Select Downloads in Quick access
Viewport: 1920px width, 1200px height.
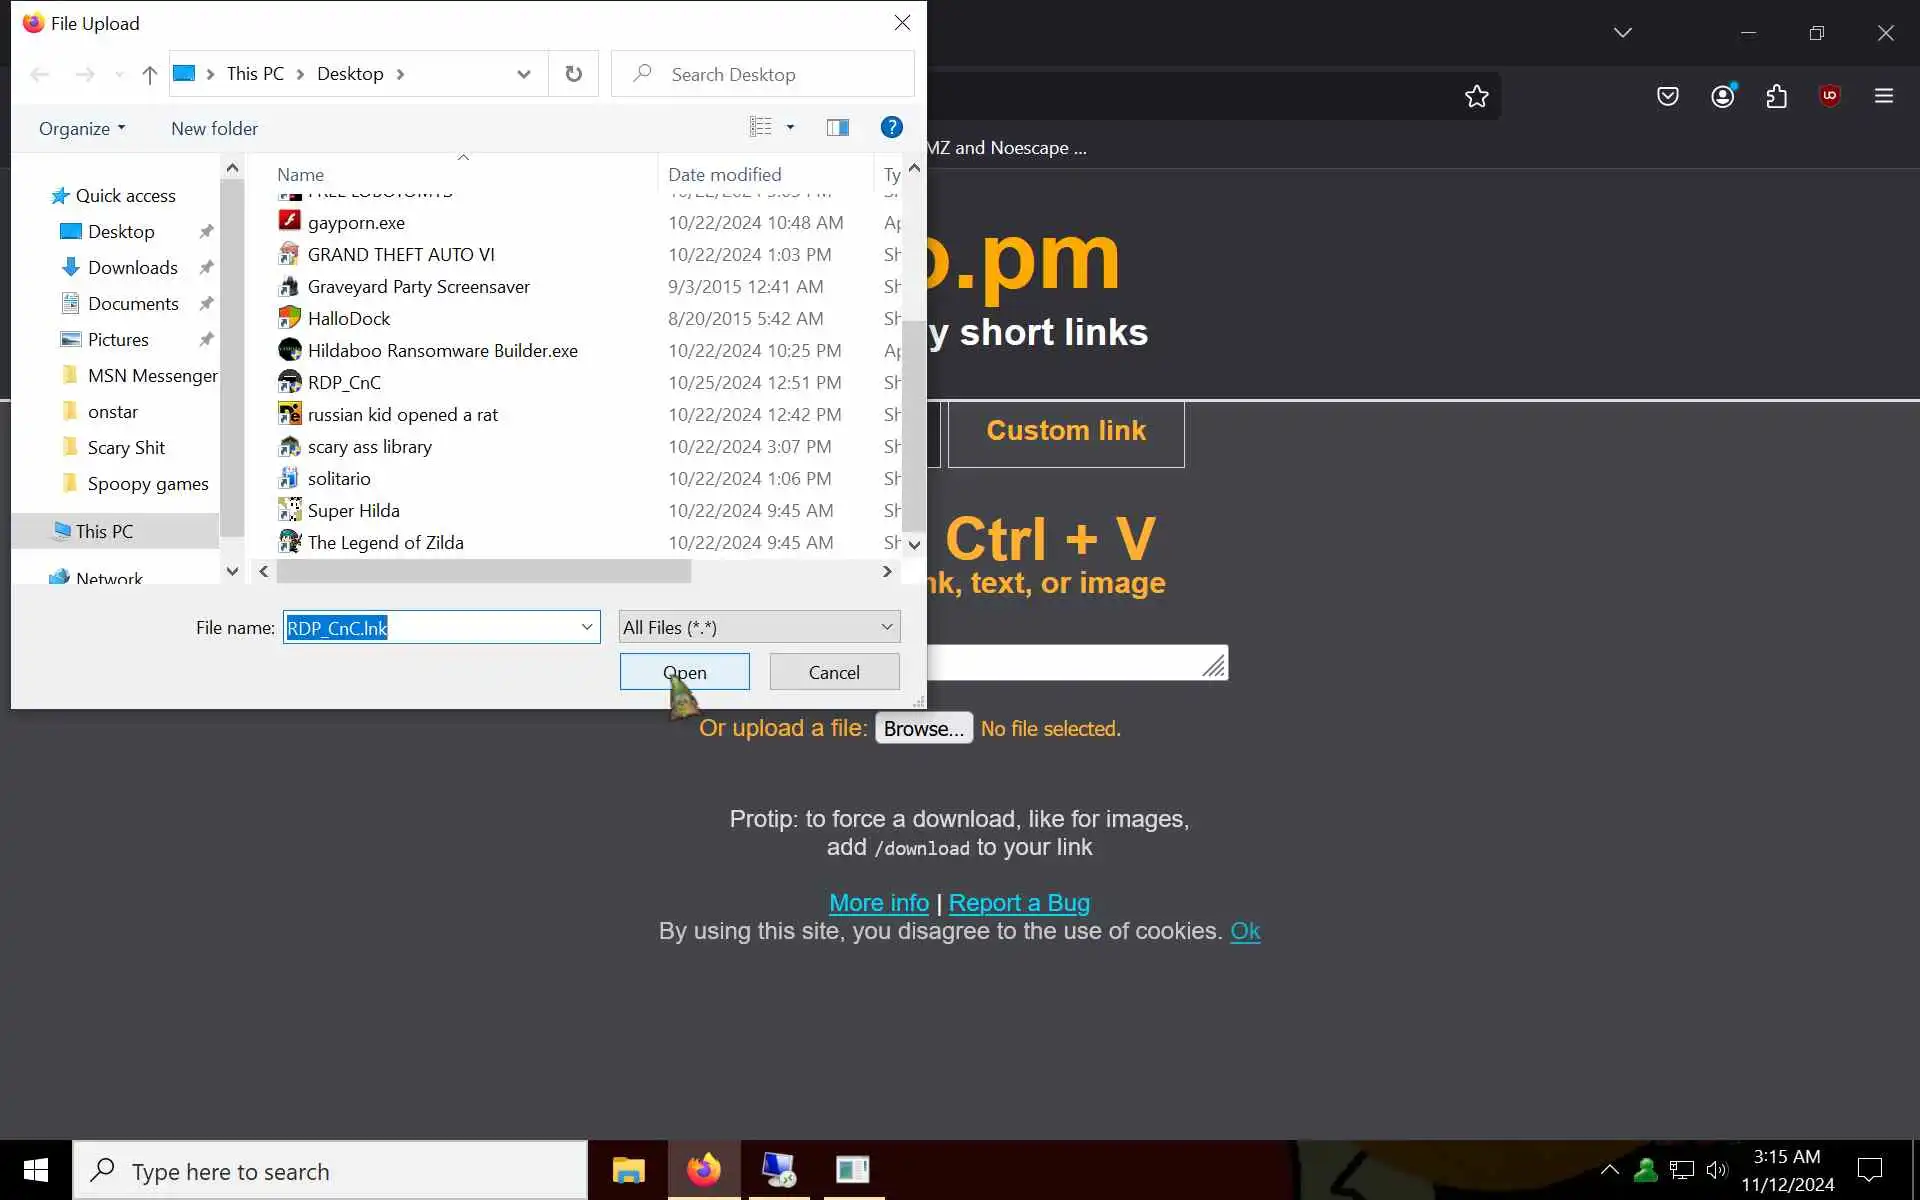tap(132, 267)
